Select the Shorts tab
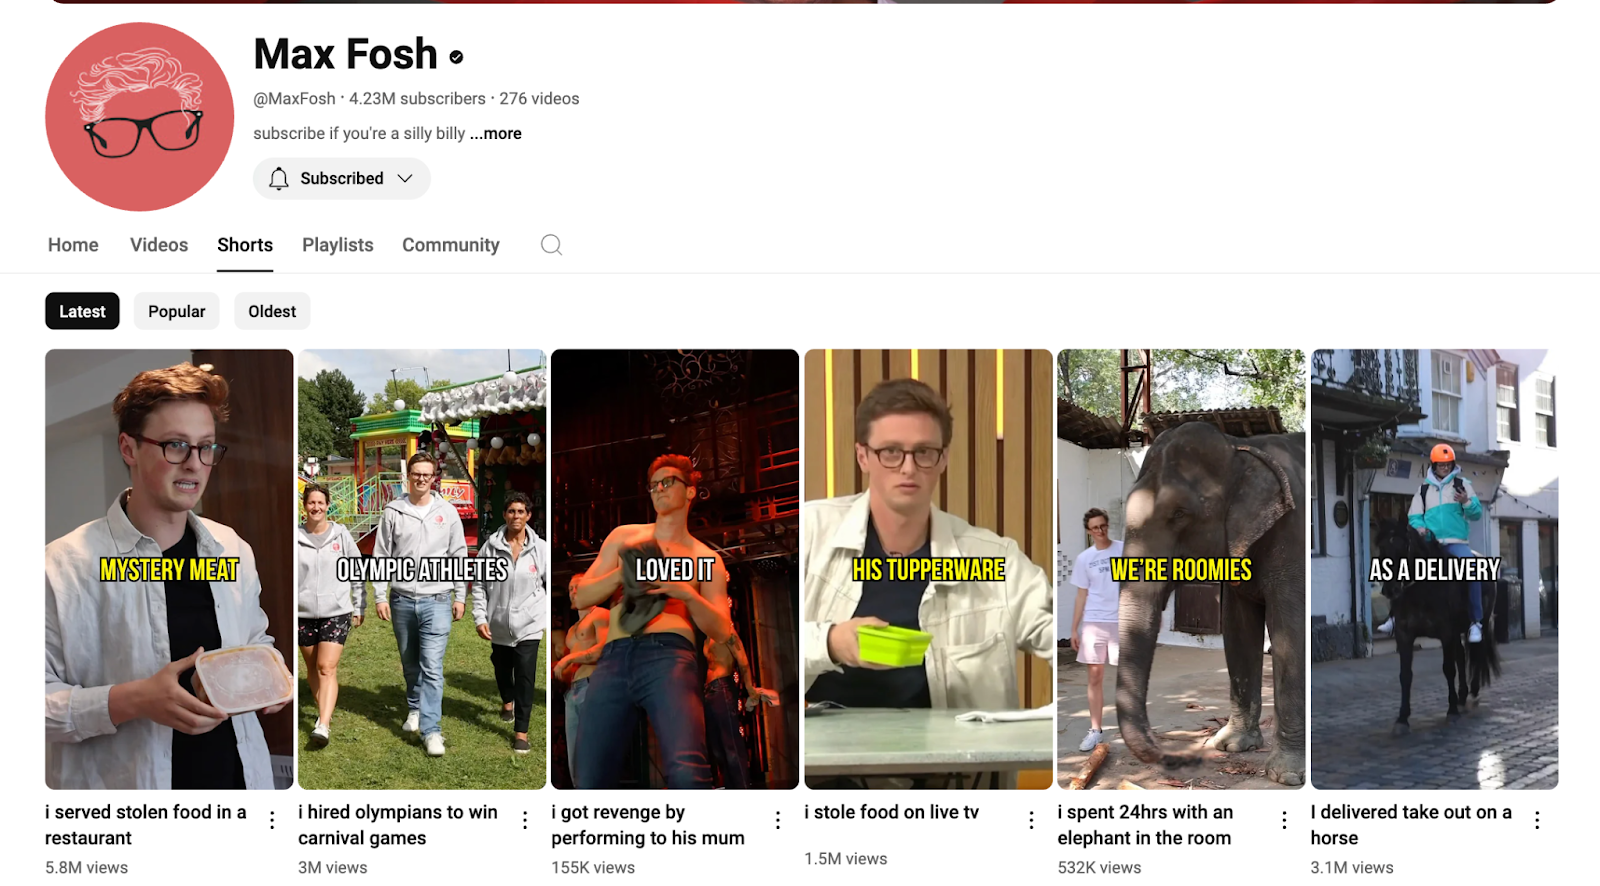 [245, 245]
